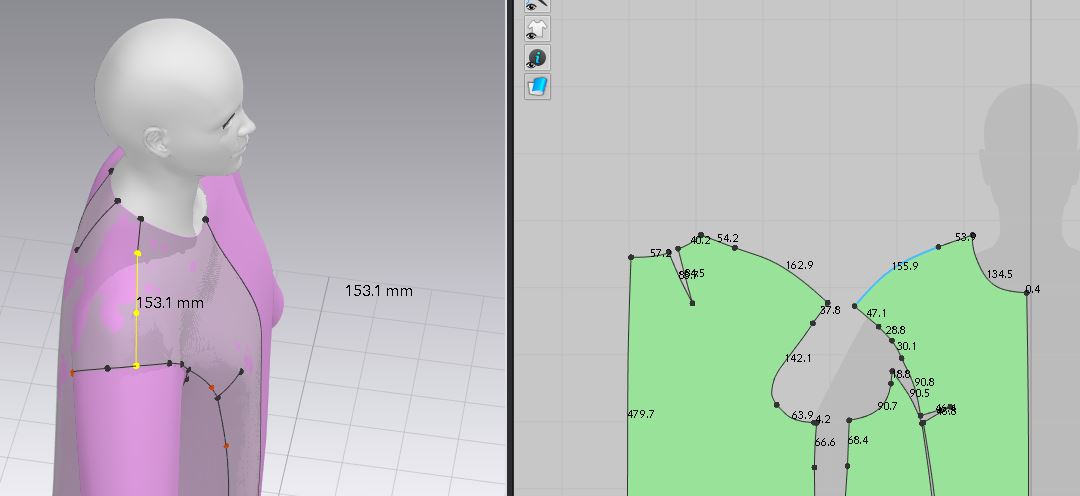Select the top-left corner point of left pattern
The width and height of the screenshot is (1080, 496).
pyautogui.click(x=631, y=257)
